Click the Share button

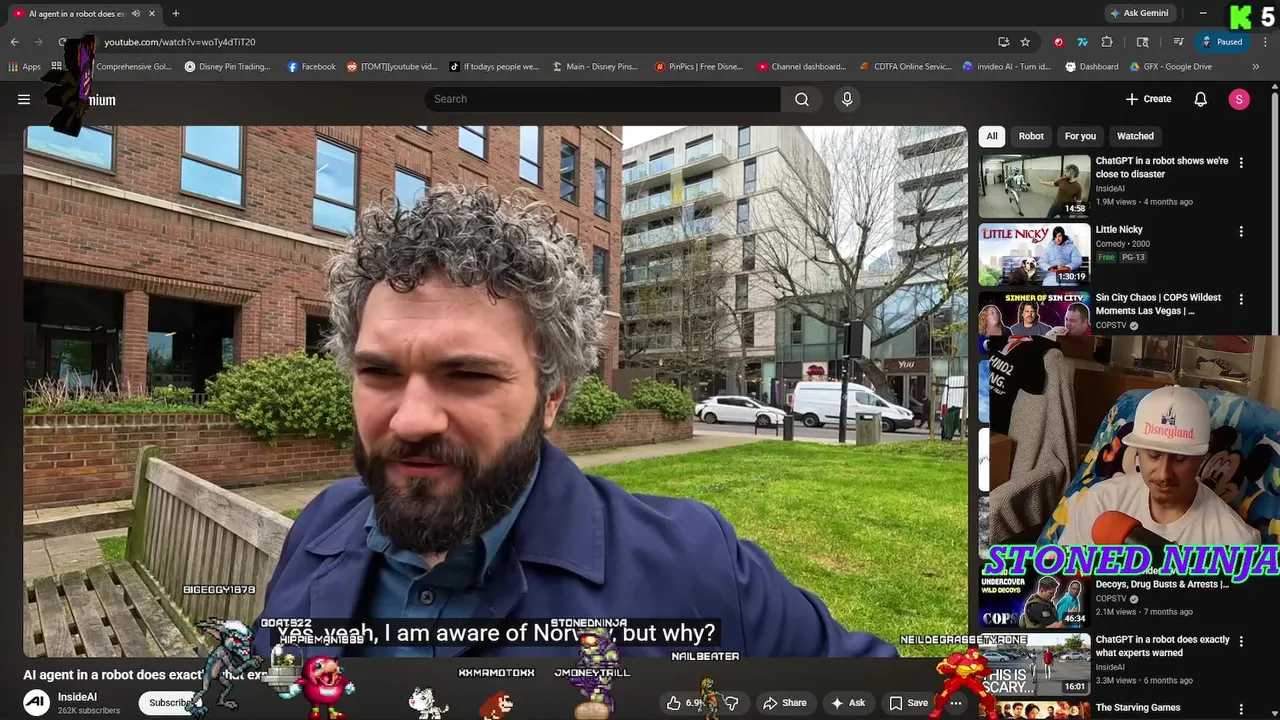[785, 703]
